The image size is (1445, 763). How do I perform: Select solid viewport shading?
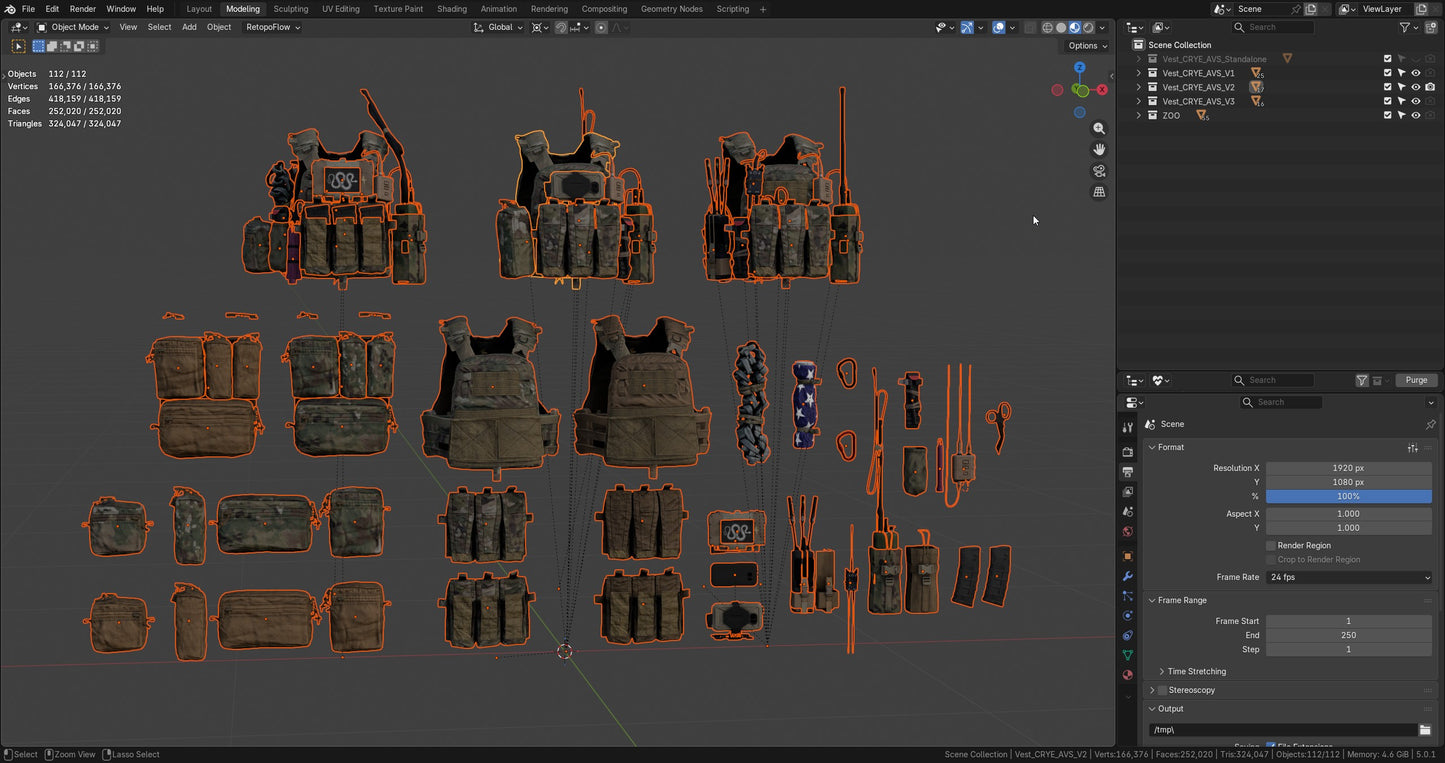[1061, 27]
